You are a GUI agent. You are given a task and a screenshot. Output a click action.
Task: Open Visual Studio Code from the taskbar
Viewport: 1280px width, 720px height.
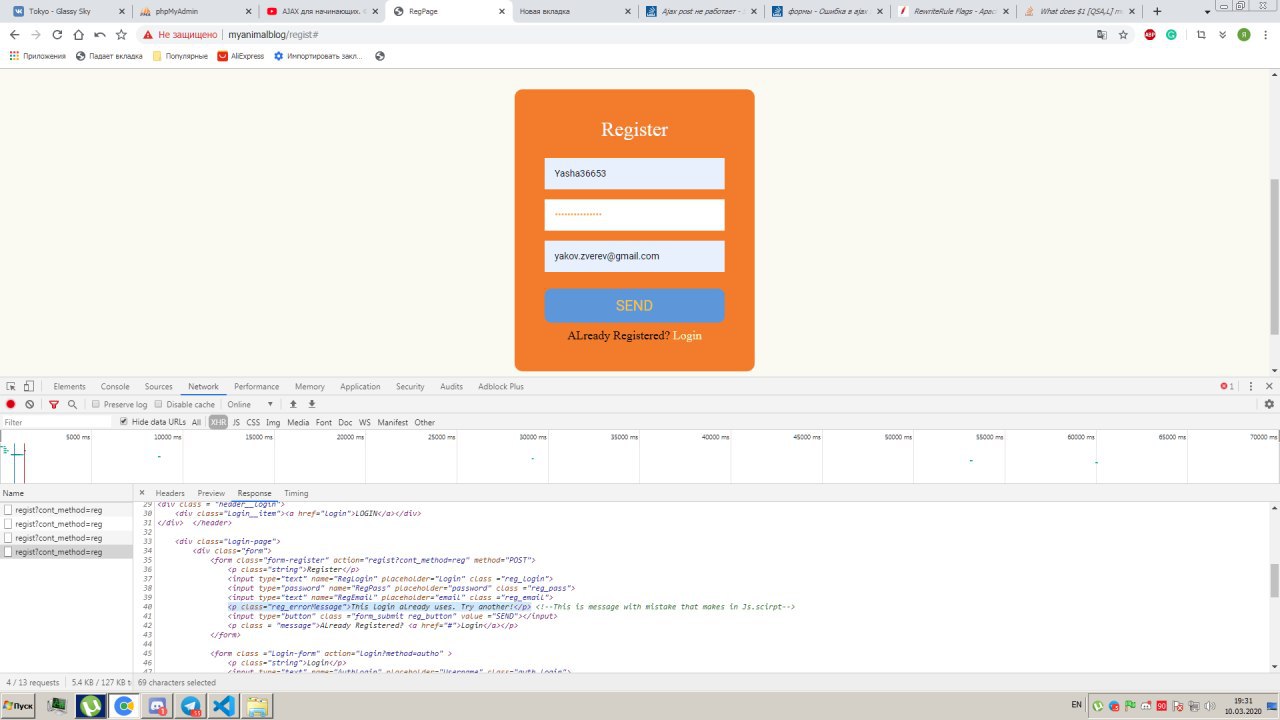click(x=224, y=706)
